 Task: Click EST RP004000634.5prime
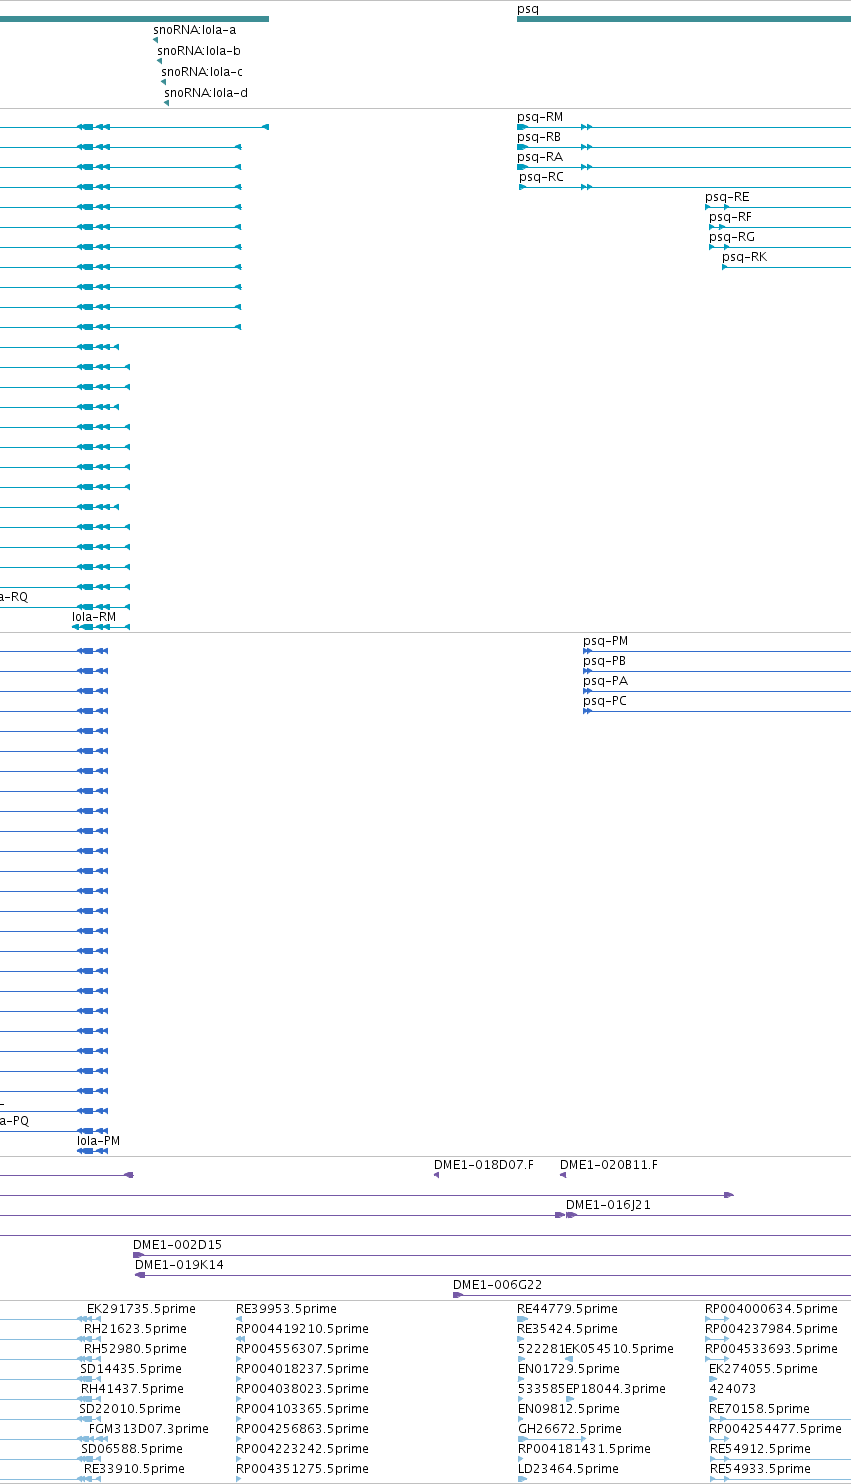click(771, 1309)
